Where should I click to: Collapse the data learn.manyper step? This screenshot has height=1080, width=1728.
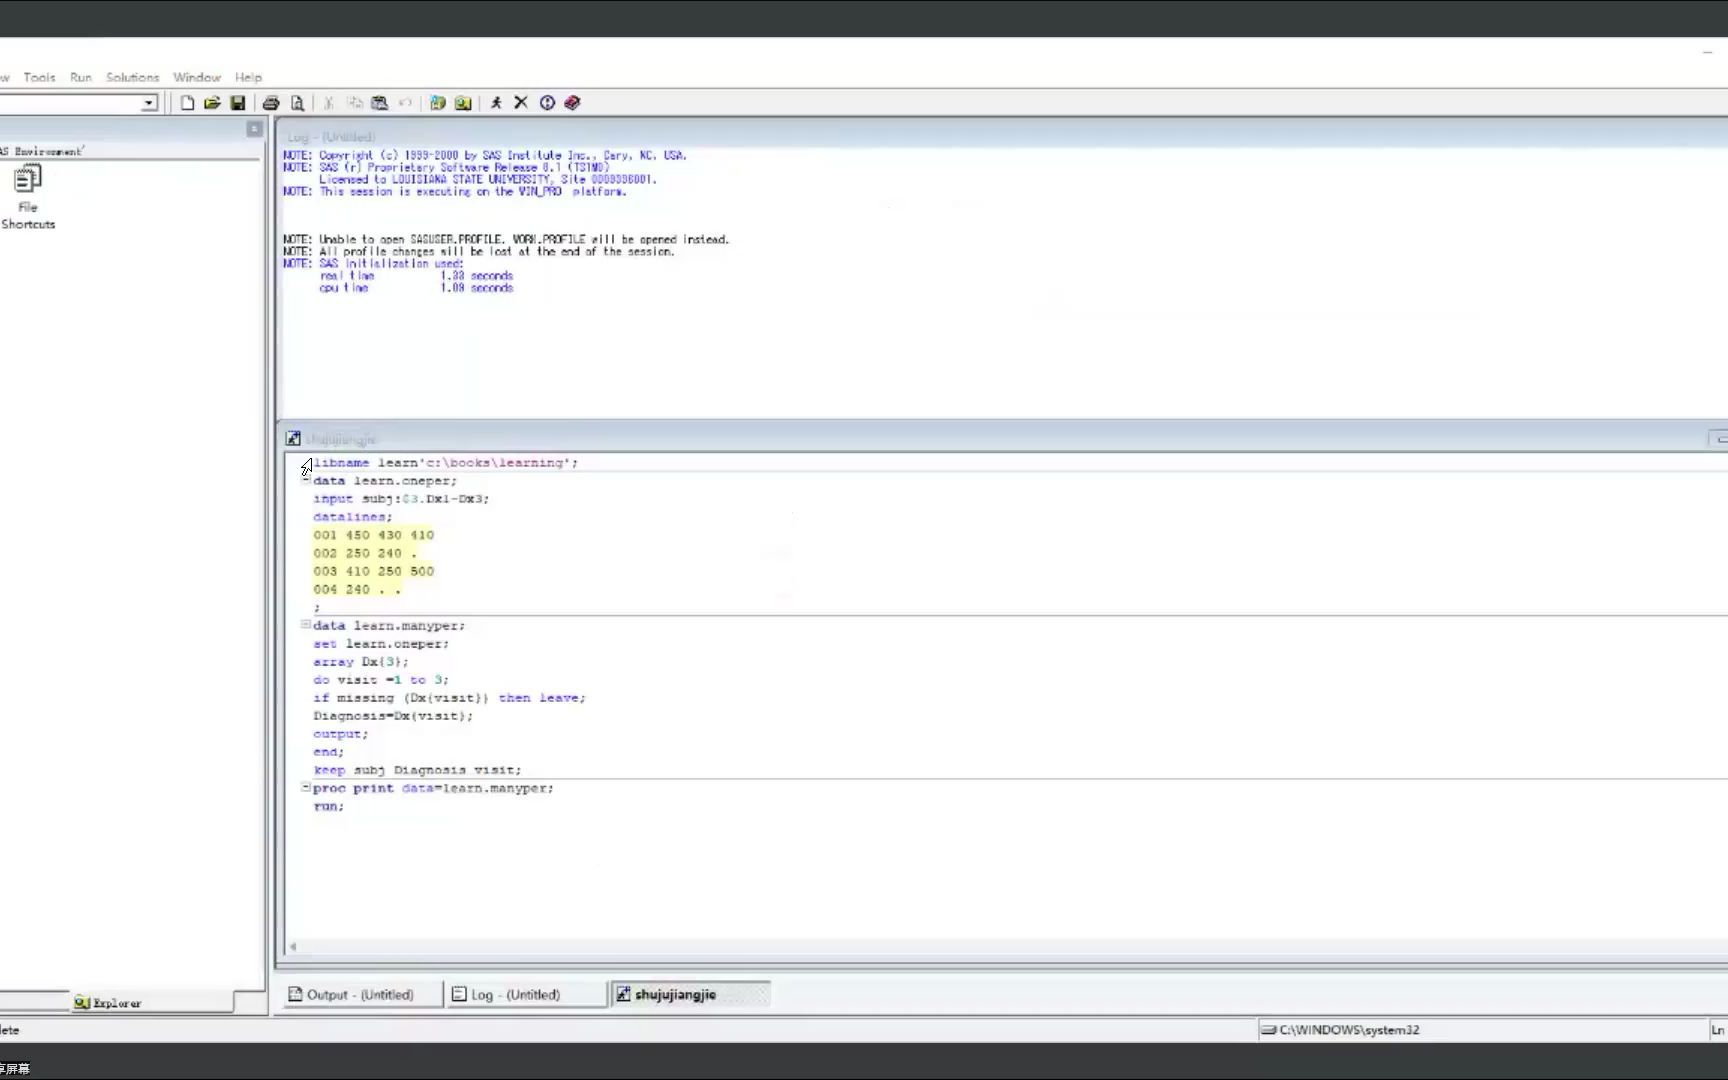coord(306,625)
